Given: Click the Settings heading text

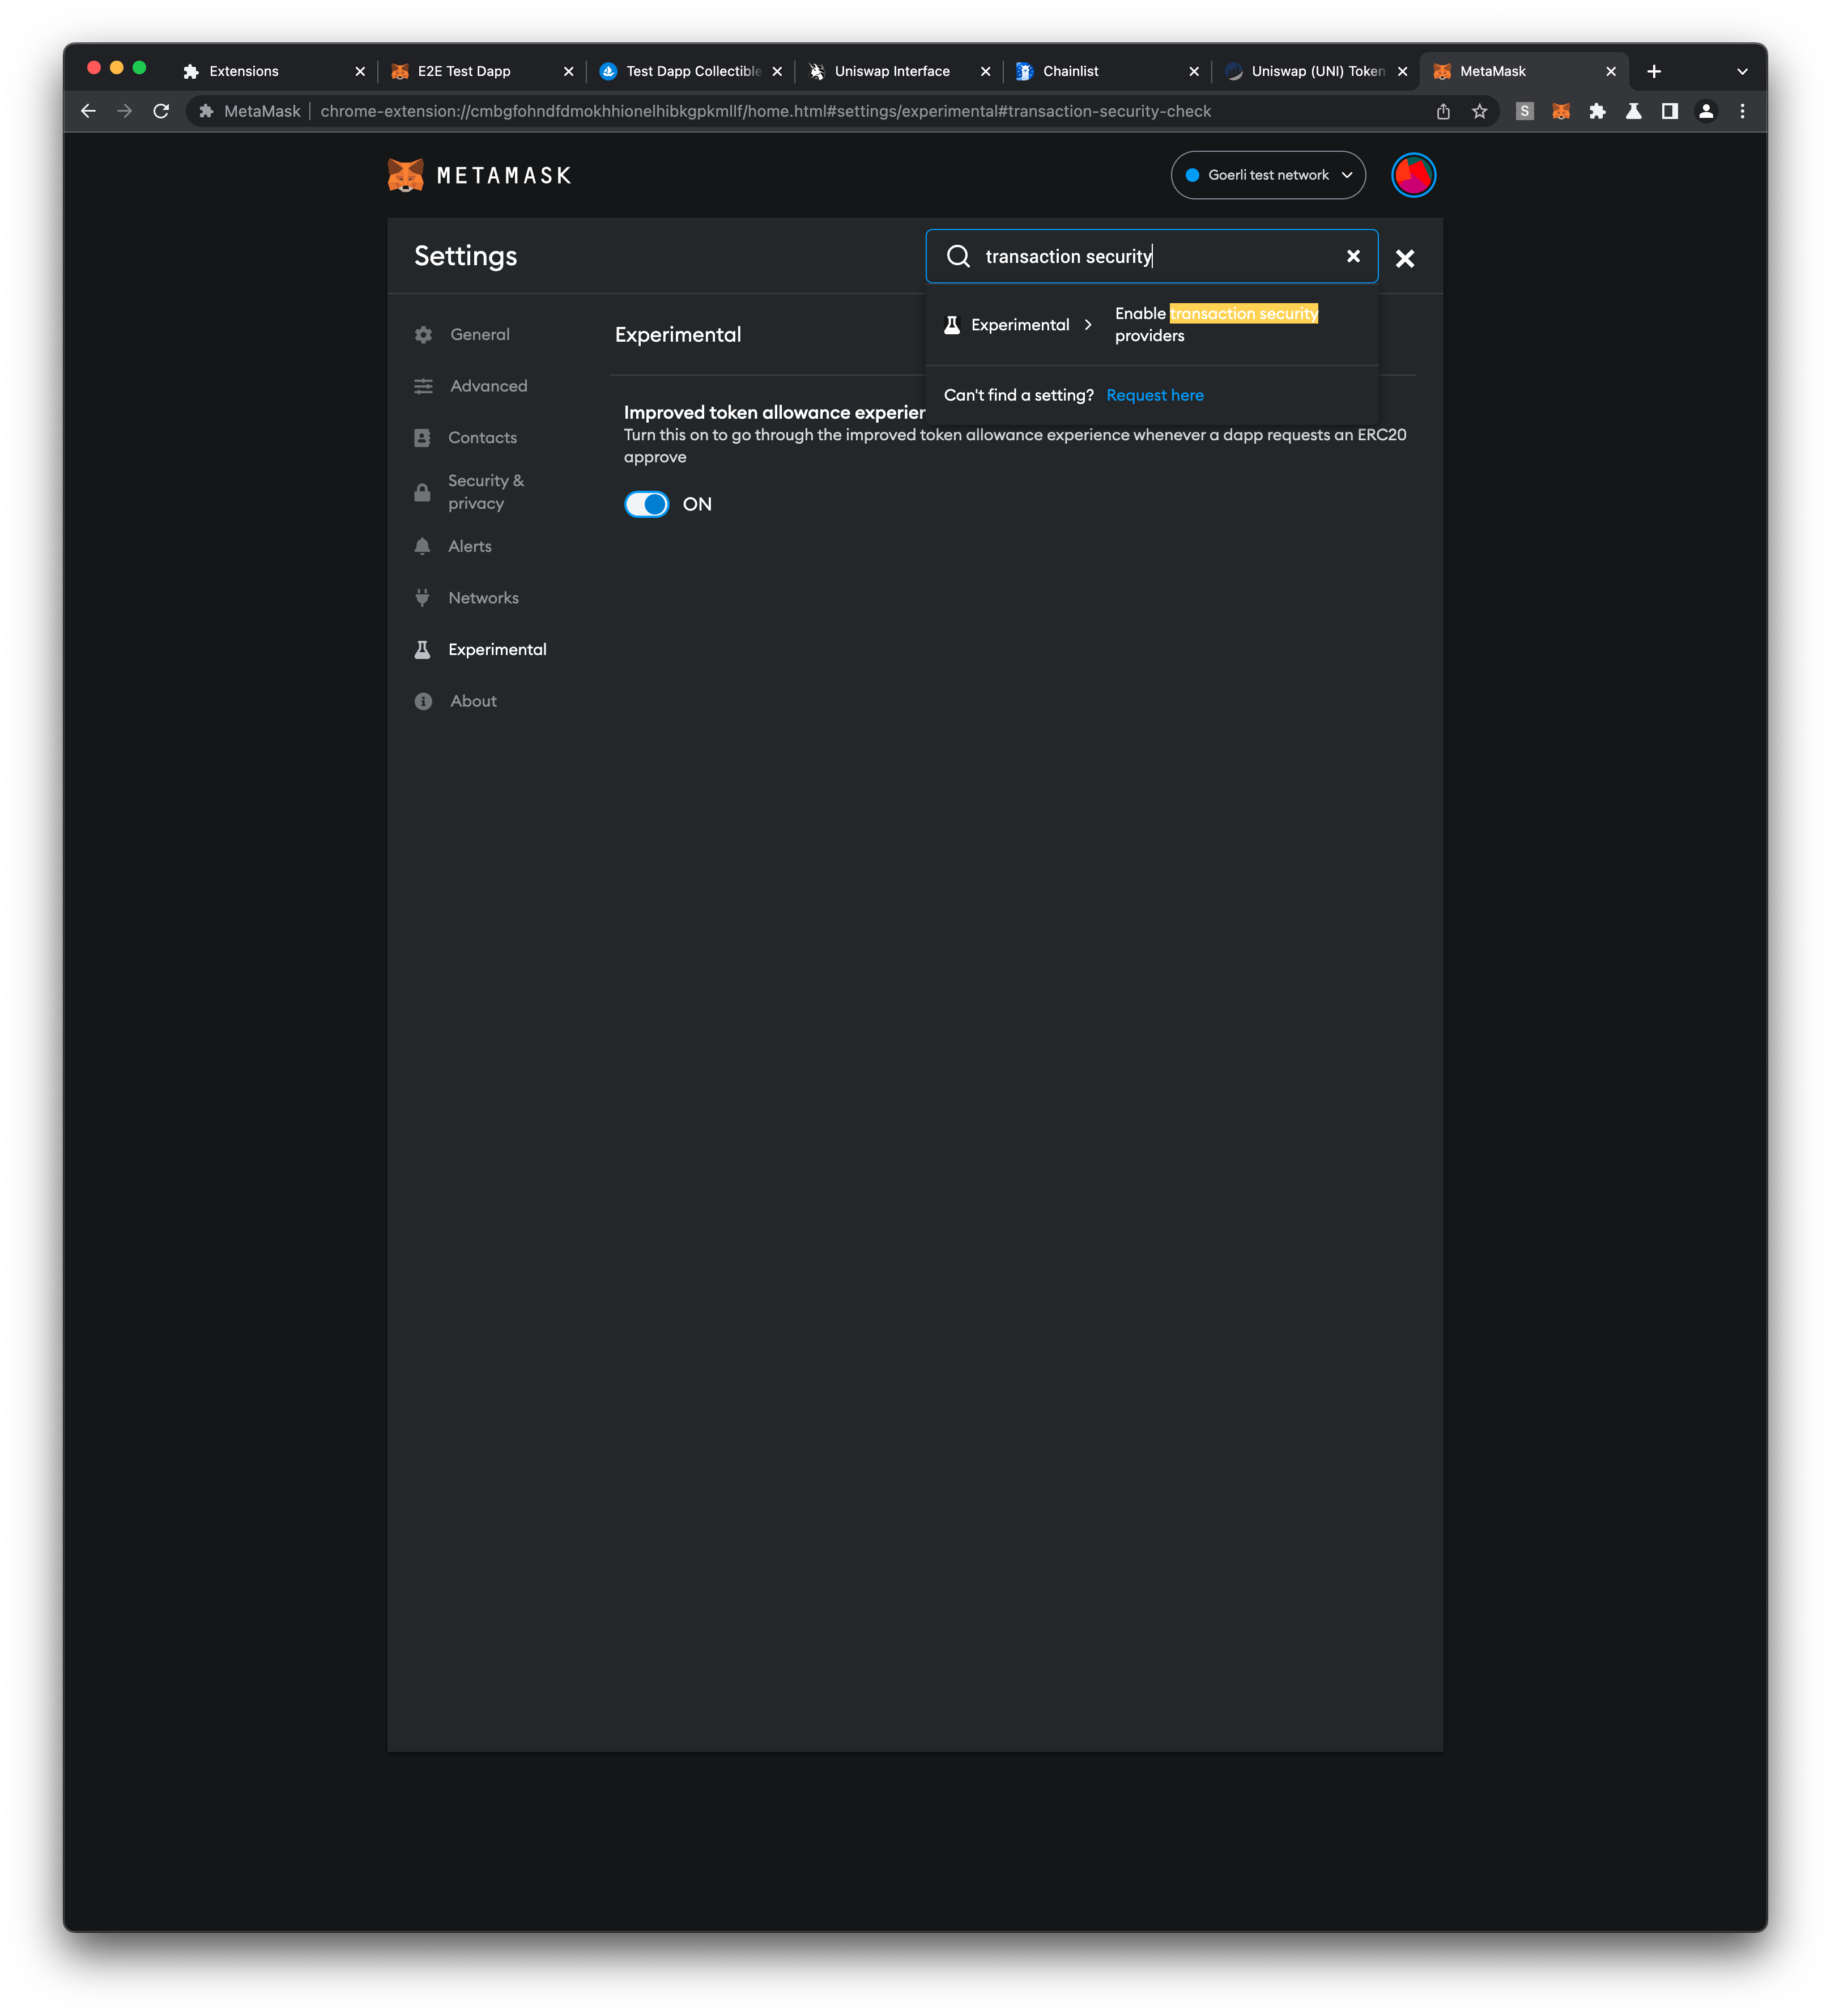Looking at the screenshot, I should click(x=465, y=256).
